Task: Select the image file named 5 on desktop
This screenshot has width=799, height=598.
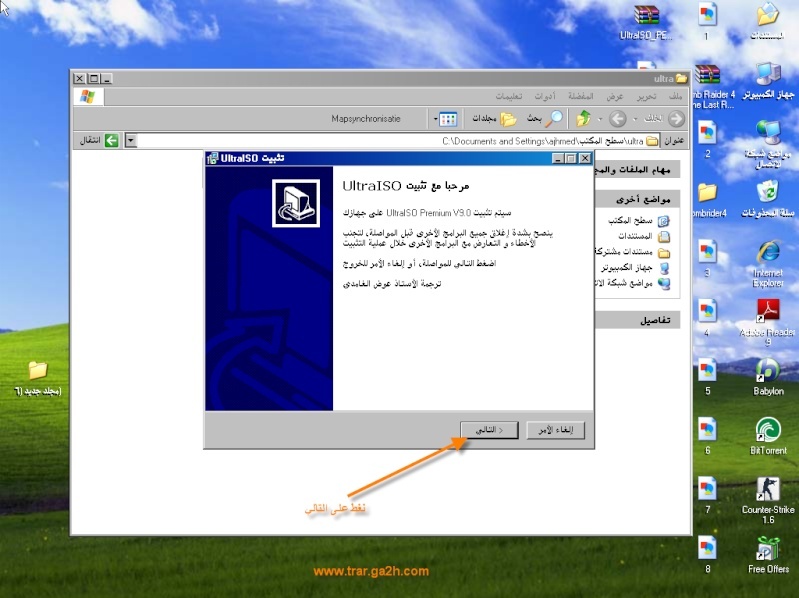Action: 707,377
